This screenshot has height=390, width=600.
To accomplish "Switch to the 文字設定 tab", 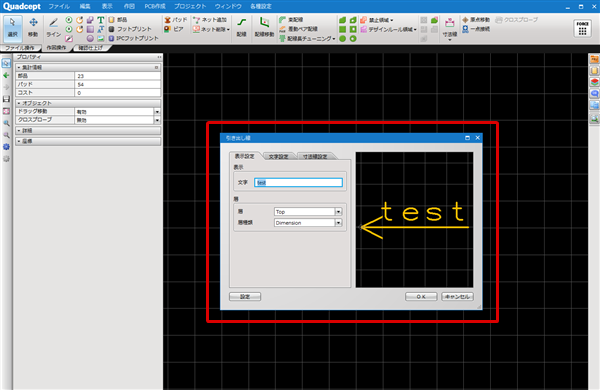I will coord(278,157).
